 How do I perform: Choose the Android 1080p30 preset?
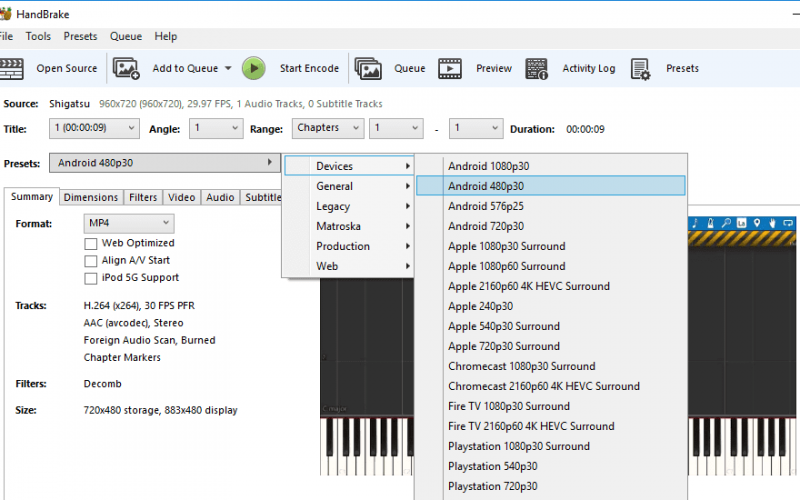click(x=551, y=166)
